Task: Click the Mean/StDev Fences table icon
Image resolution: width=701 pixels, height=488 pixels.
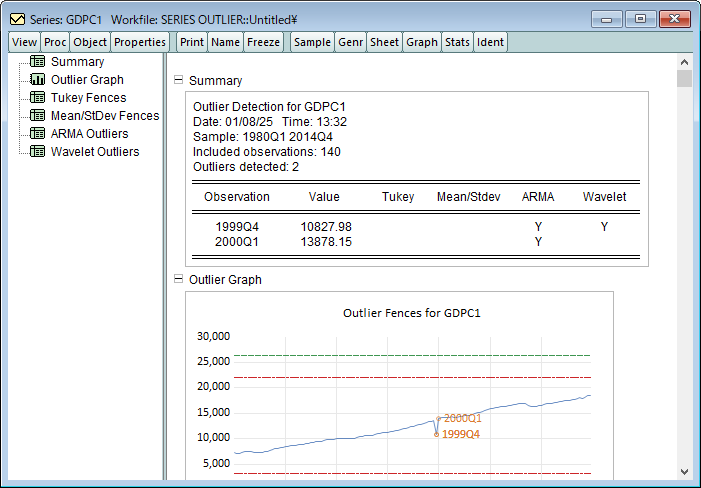Action: coord(37,115)
